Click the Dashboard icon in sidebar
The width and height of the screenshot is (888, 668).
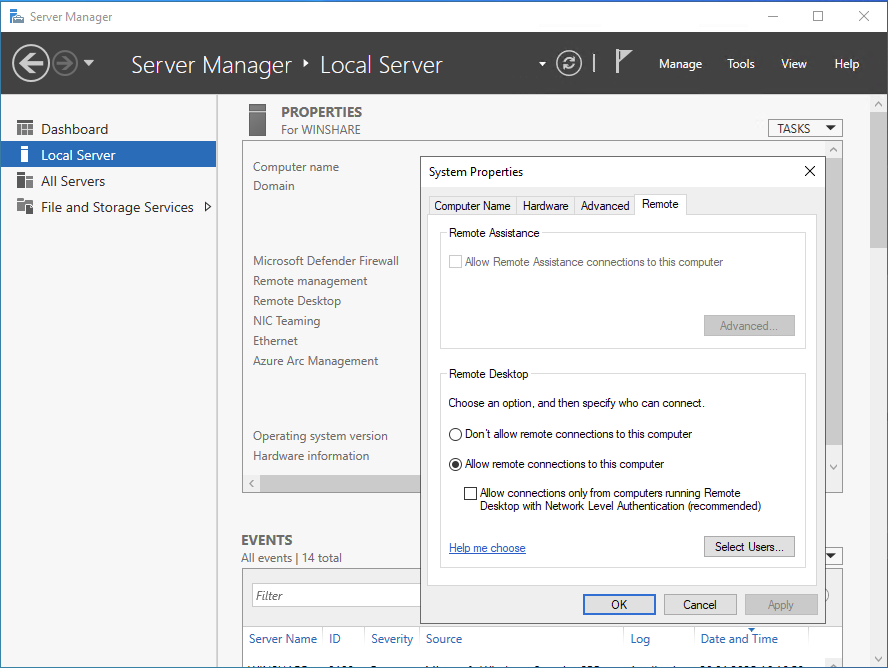25,129
